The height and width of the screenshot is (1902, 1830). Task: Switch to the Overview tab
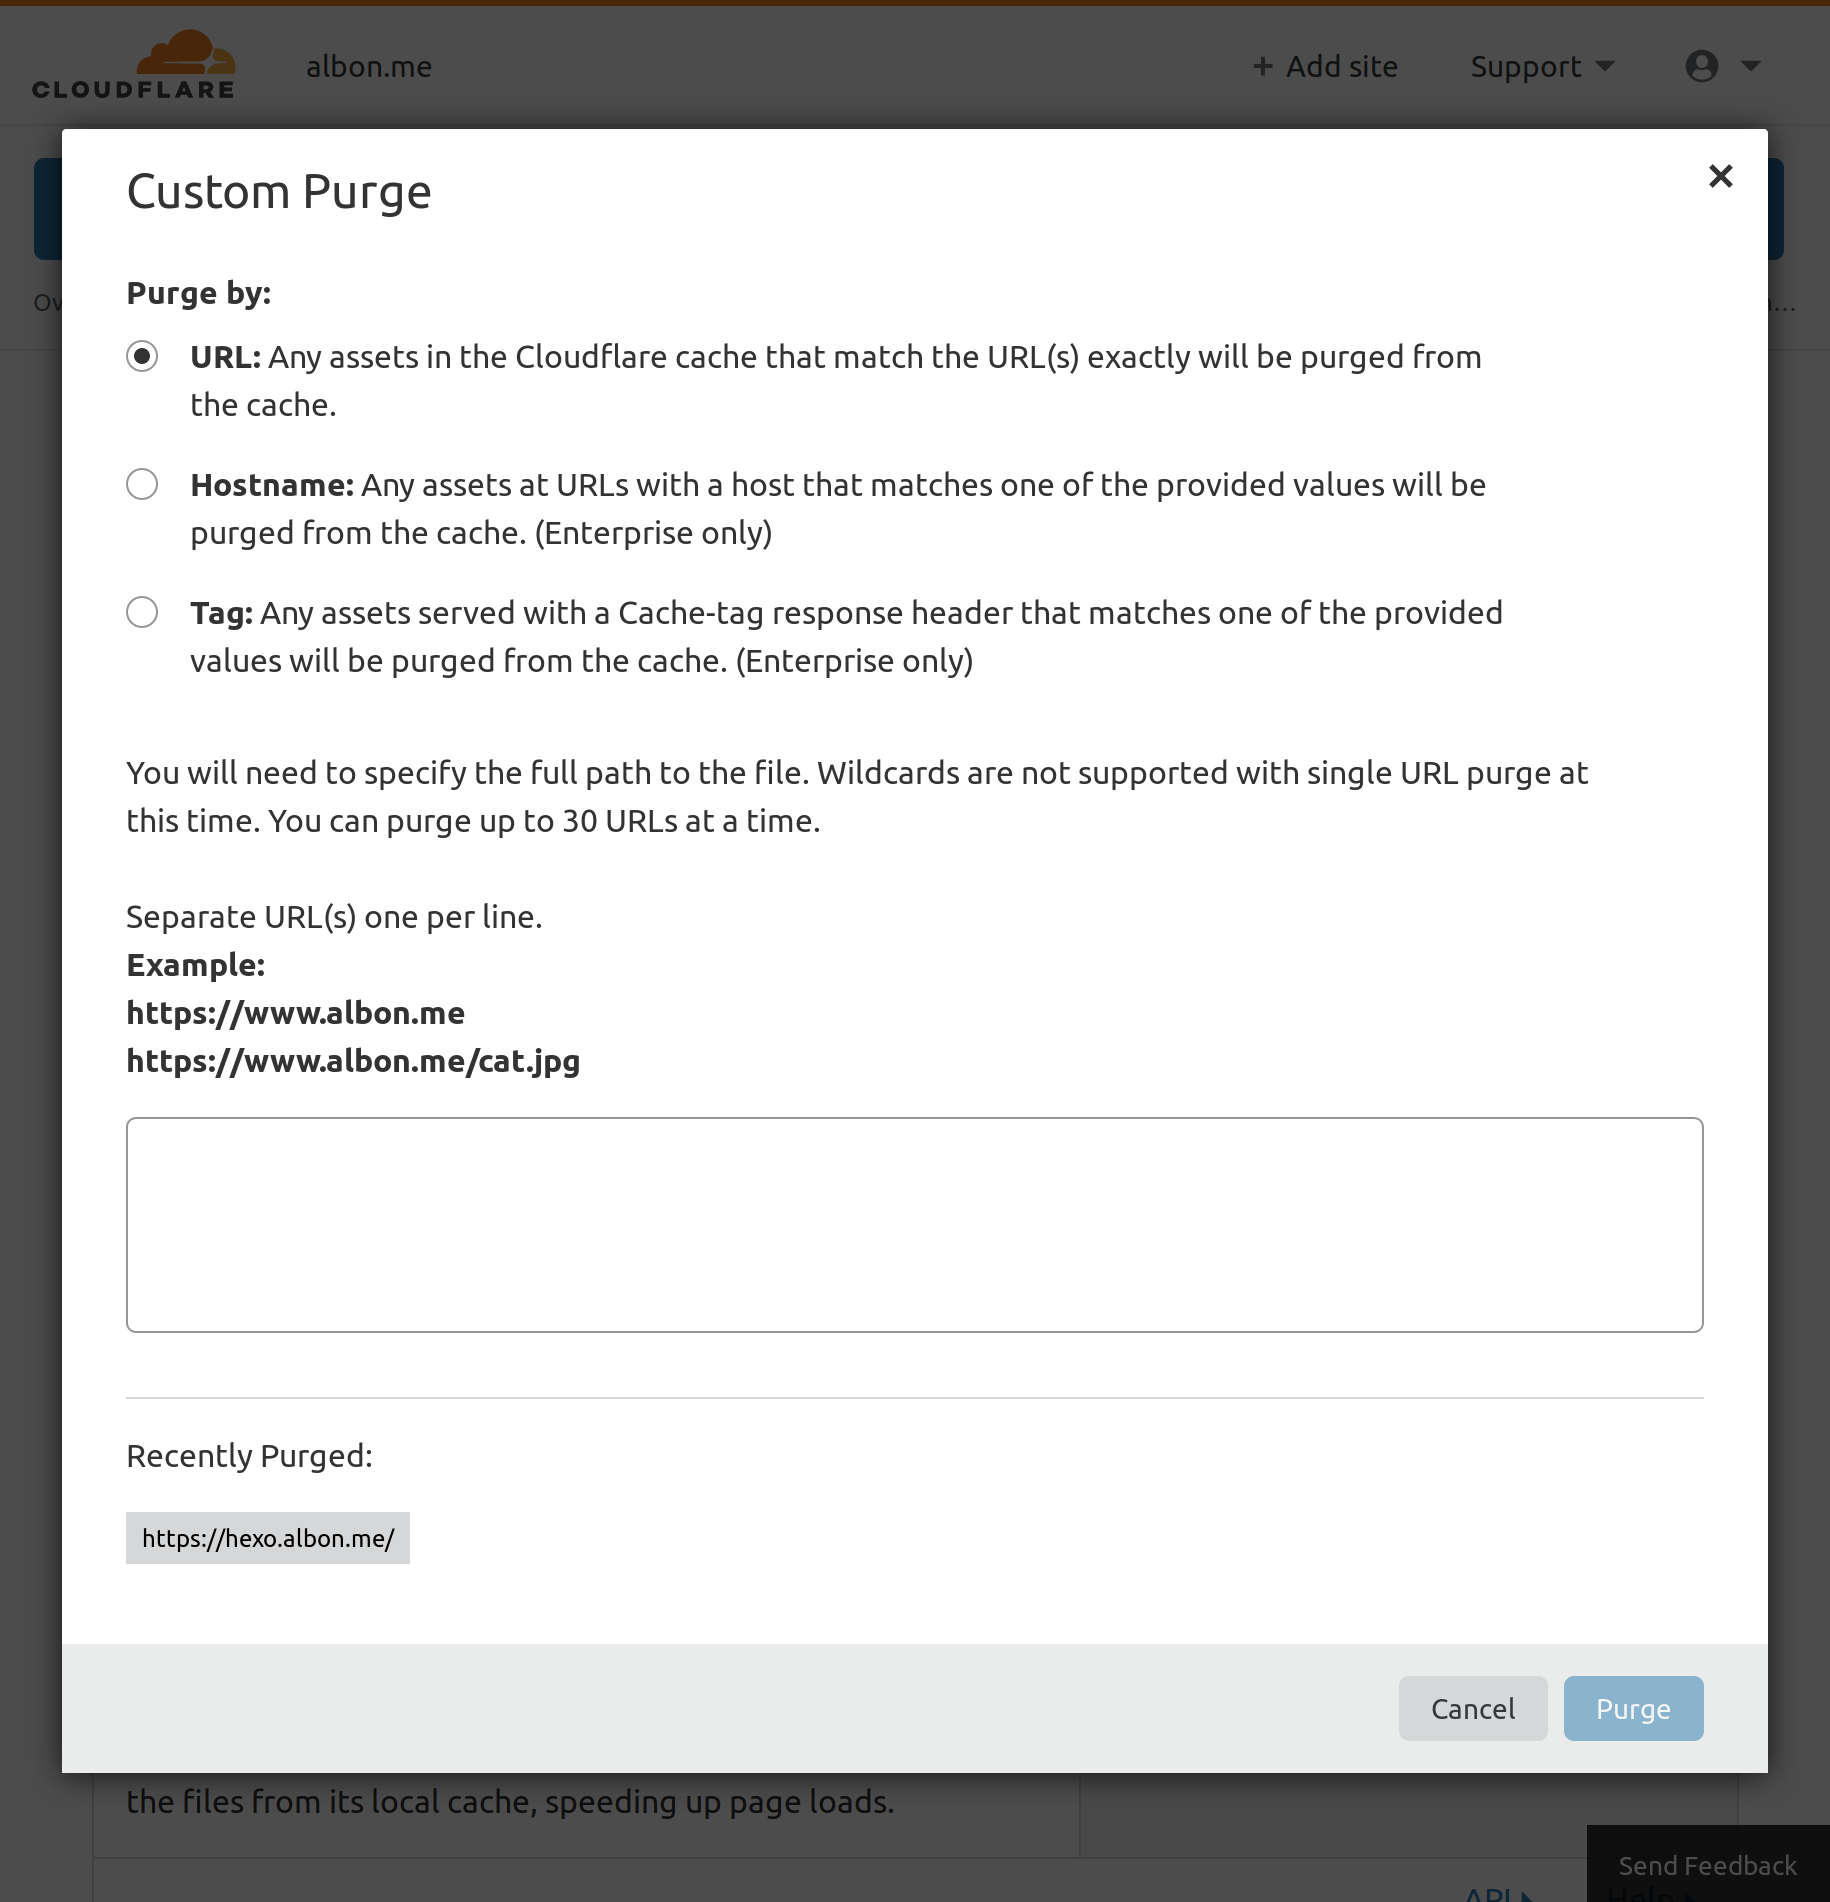pos(46,302)
